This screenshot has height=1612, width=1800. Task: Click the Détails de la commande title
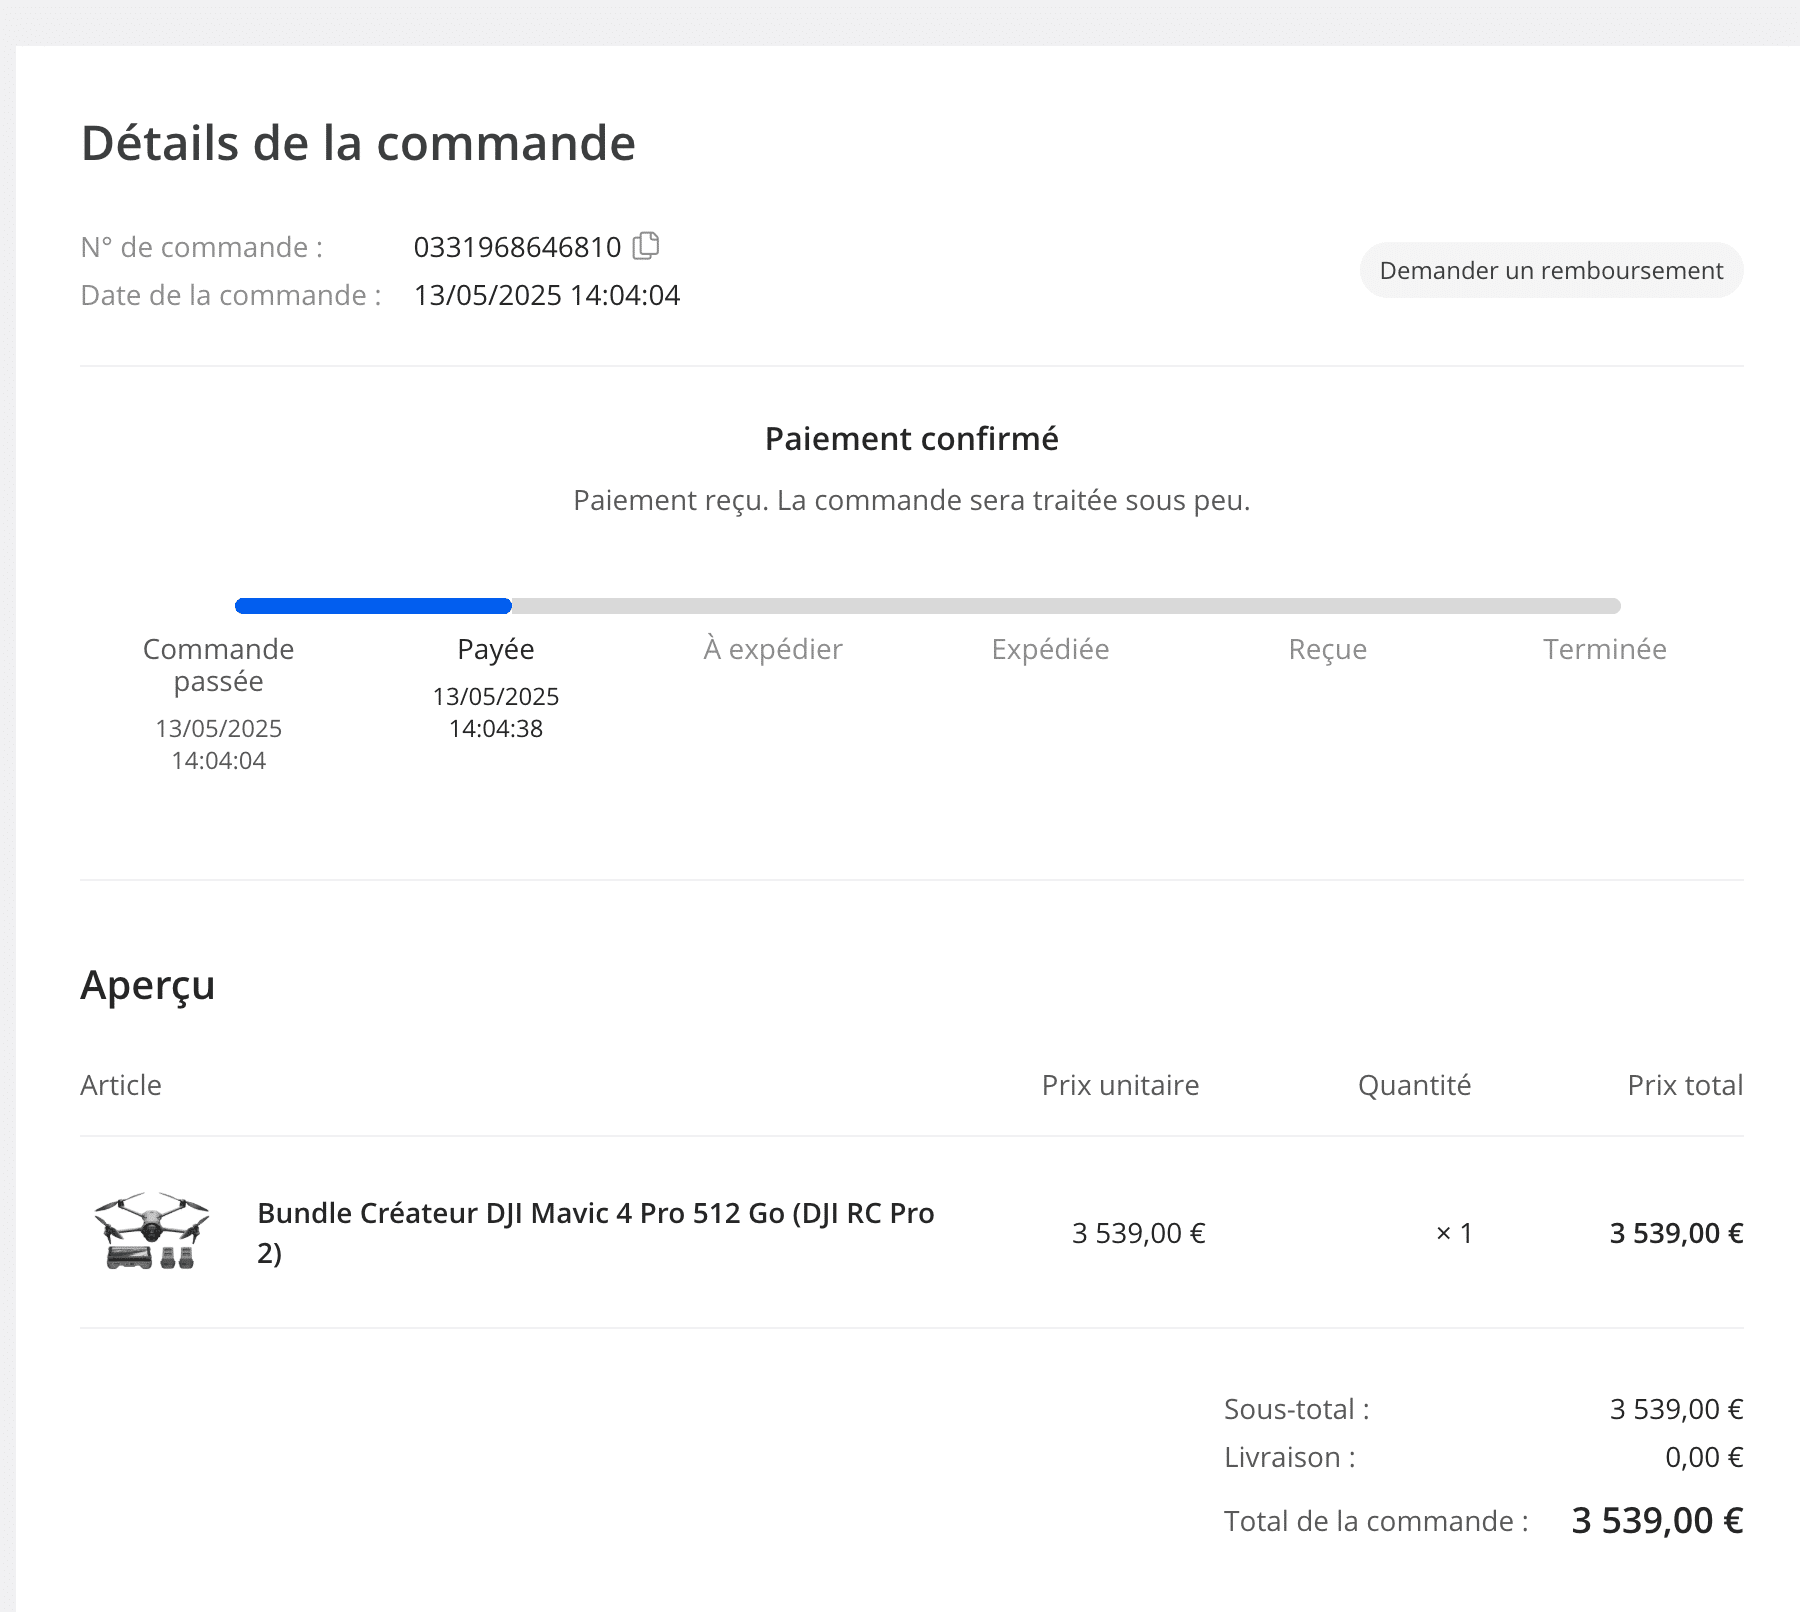click(x=358, y=142)
